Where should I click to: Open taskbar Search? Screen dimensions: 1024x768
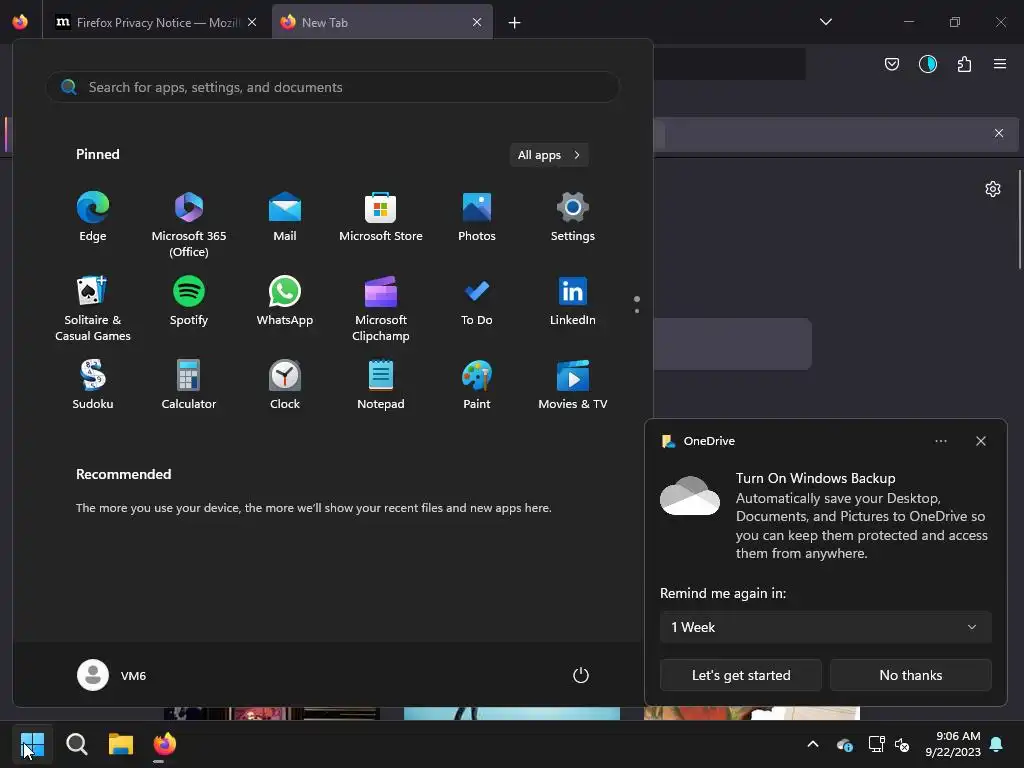pyautogui.click(x=76, y=744)
